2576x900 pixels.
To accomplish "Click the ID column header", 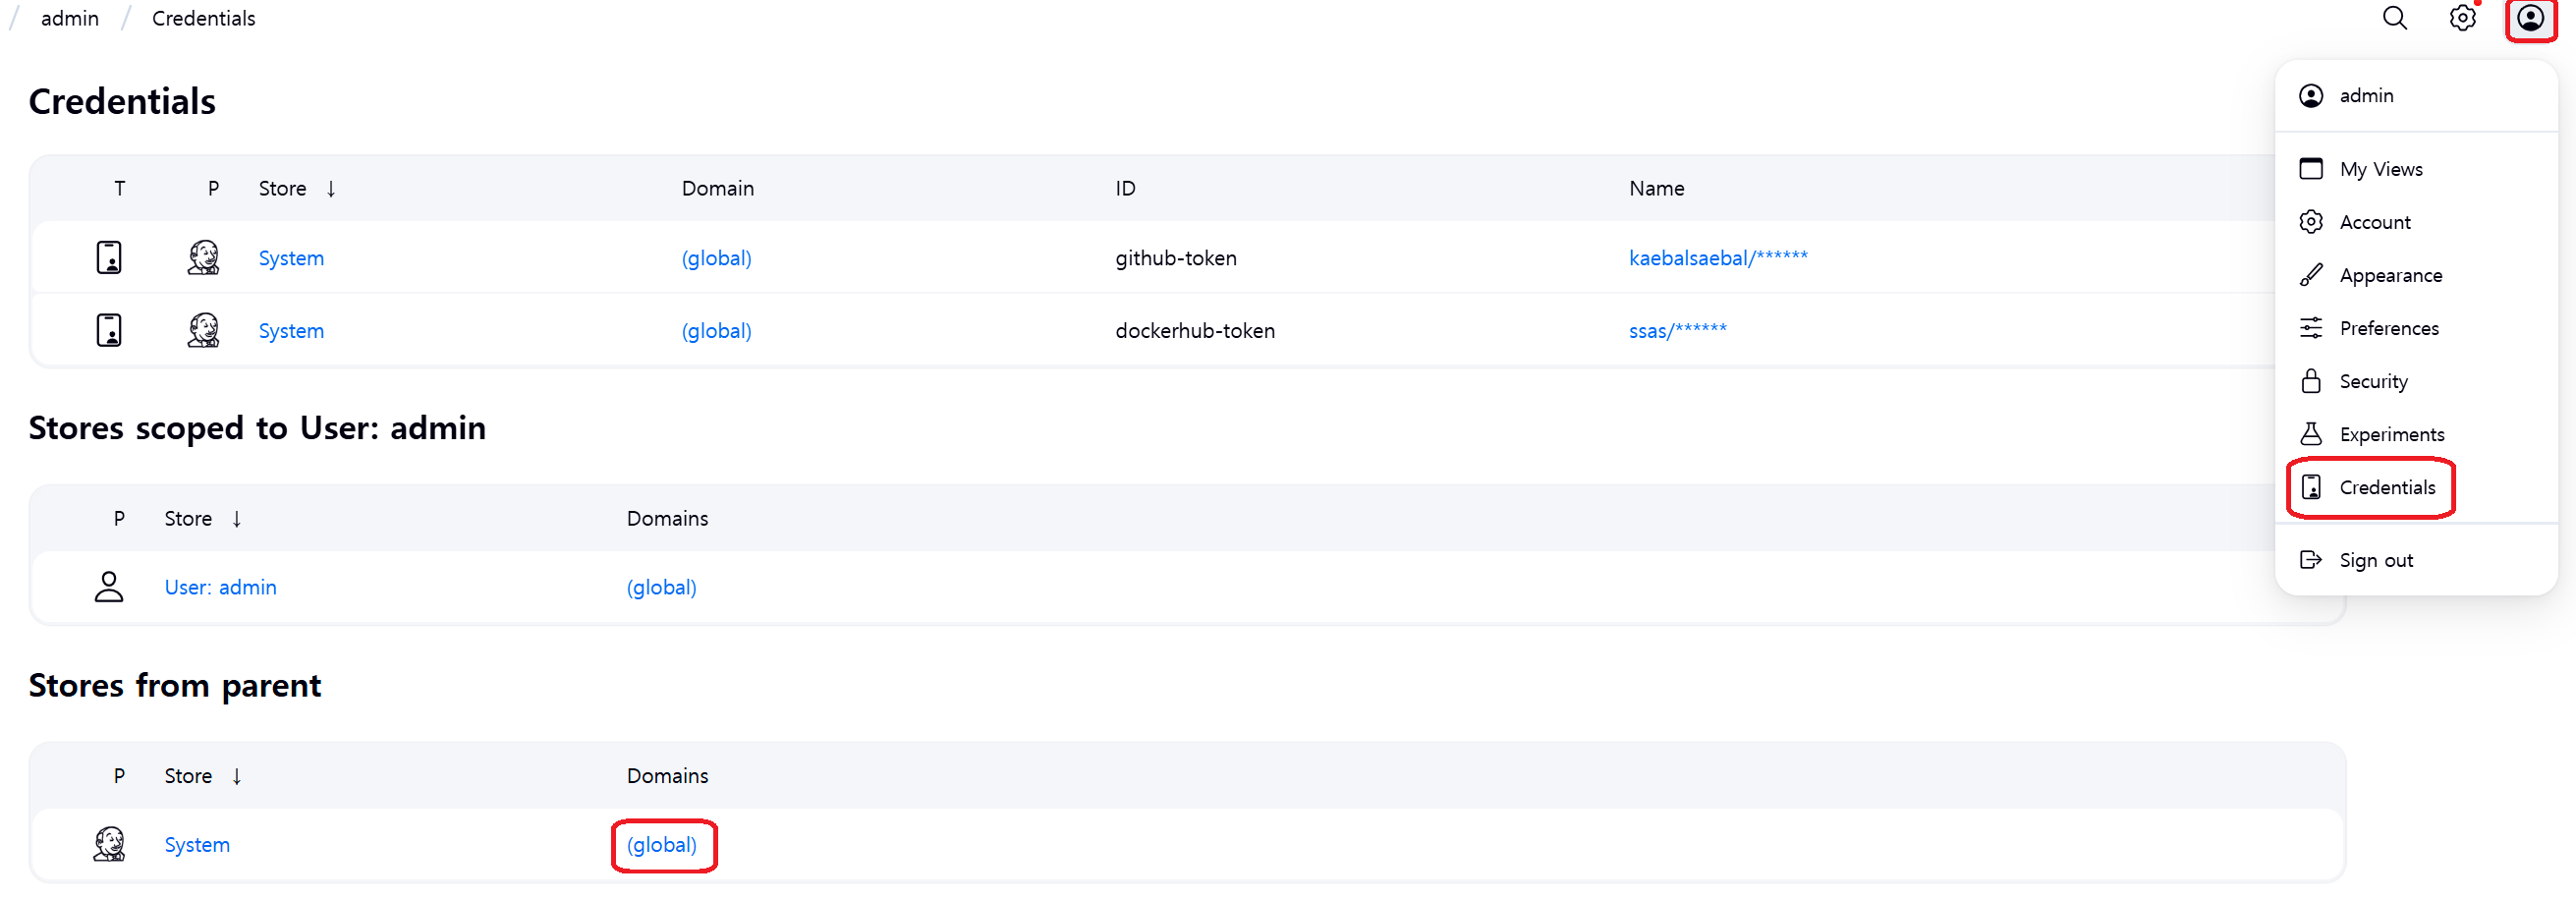I will click(1125, 188).
